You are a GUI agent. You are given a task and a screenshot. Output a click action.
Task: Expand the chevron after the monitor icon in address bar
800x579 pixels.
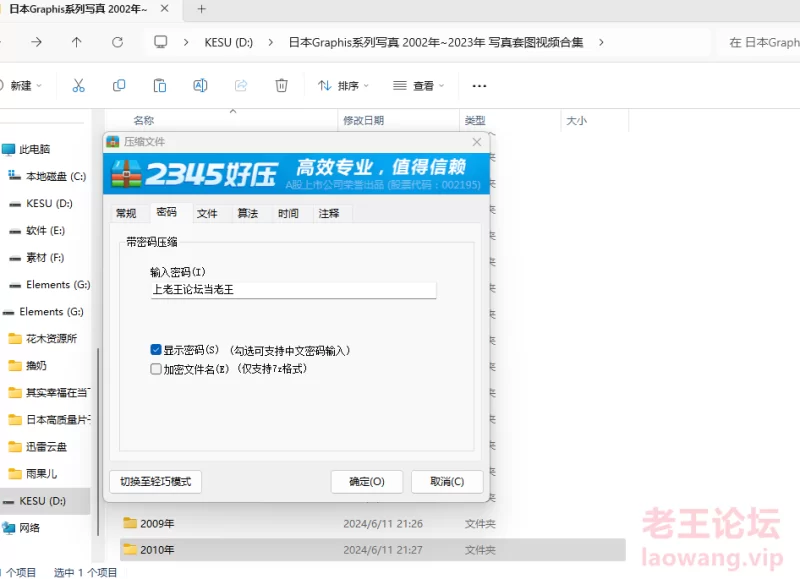186,42
